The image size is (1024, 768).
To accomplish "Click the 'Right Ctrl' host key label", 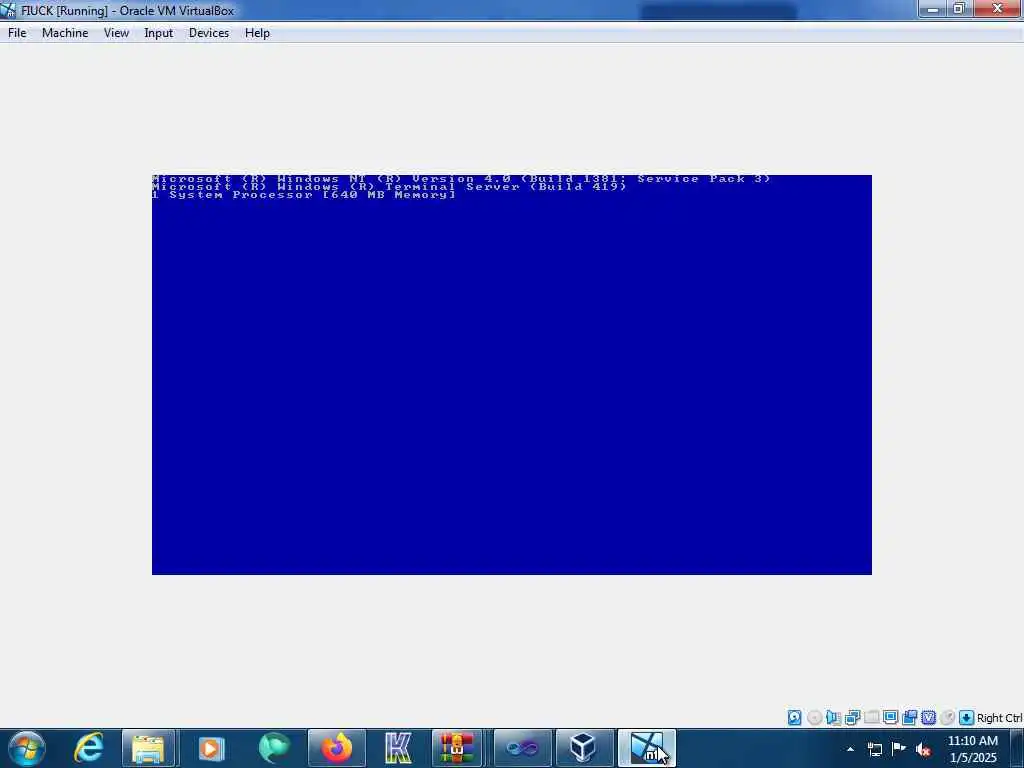I will tap(1000, 718).
